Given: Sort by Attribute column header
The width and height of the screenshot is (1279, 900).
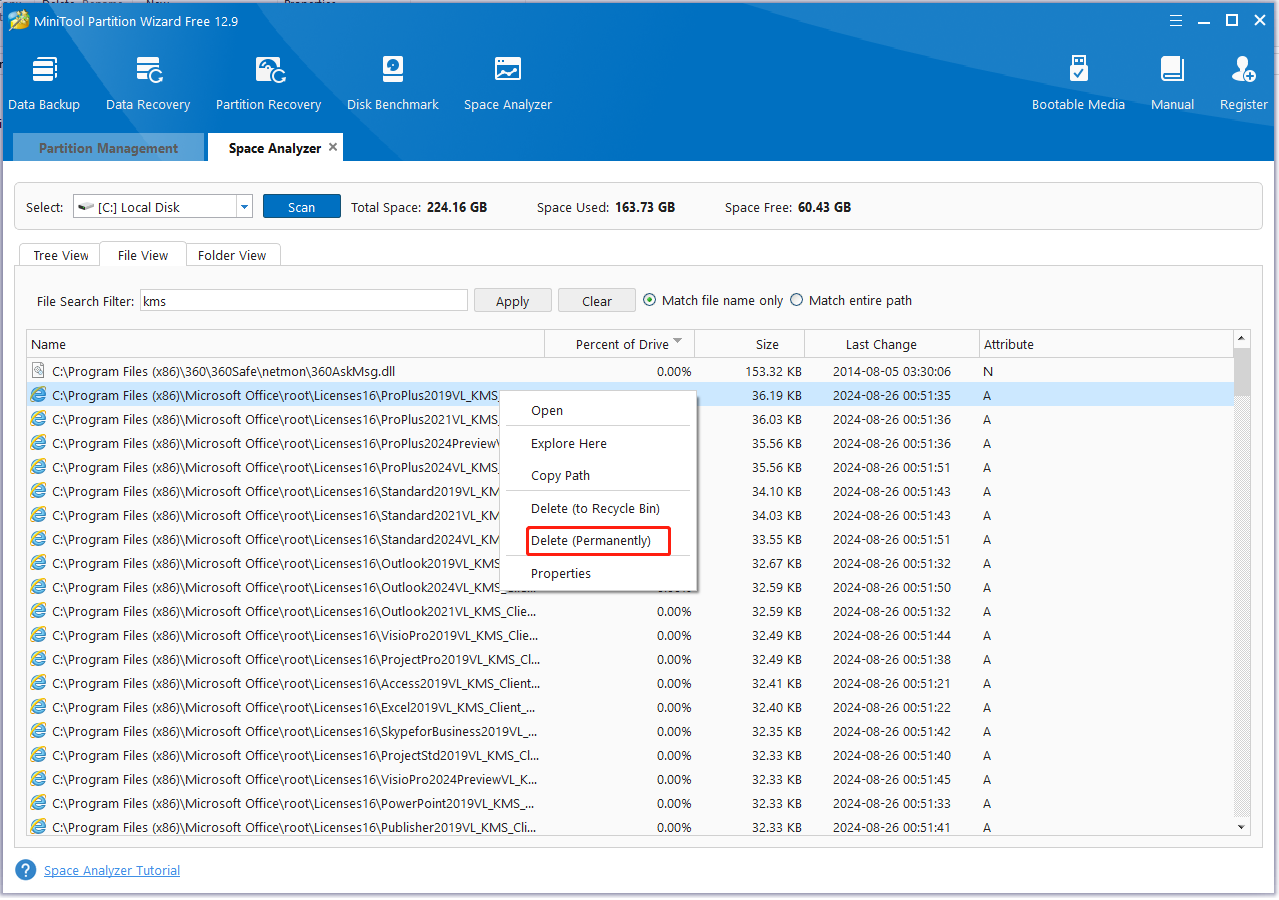Looking at the screenshot, I should tap(1106, 344).
